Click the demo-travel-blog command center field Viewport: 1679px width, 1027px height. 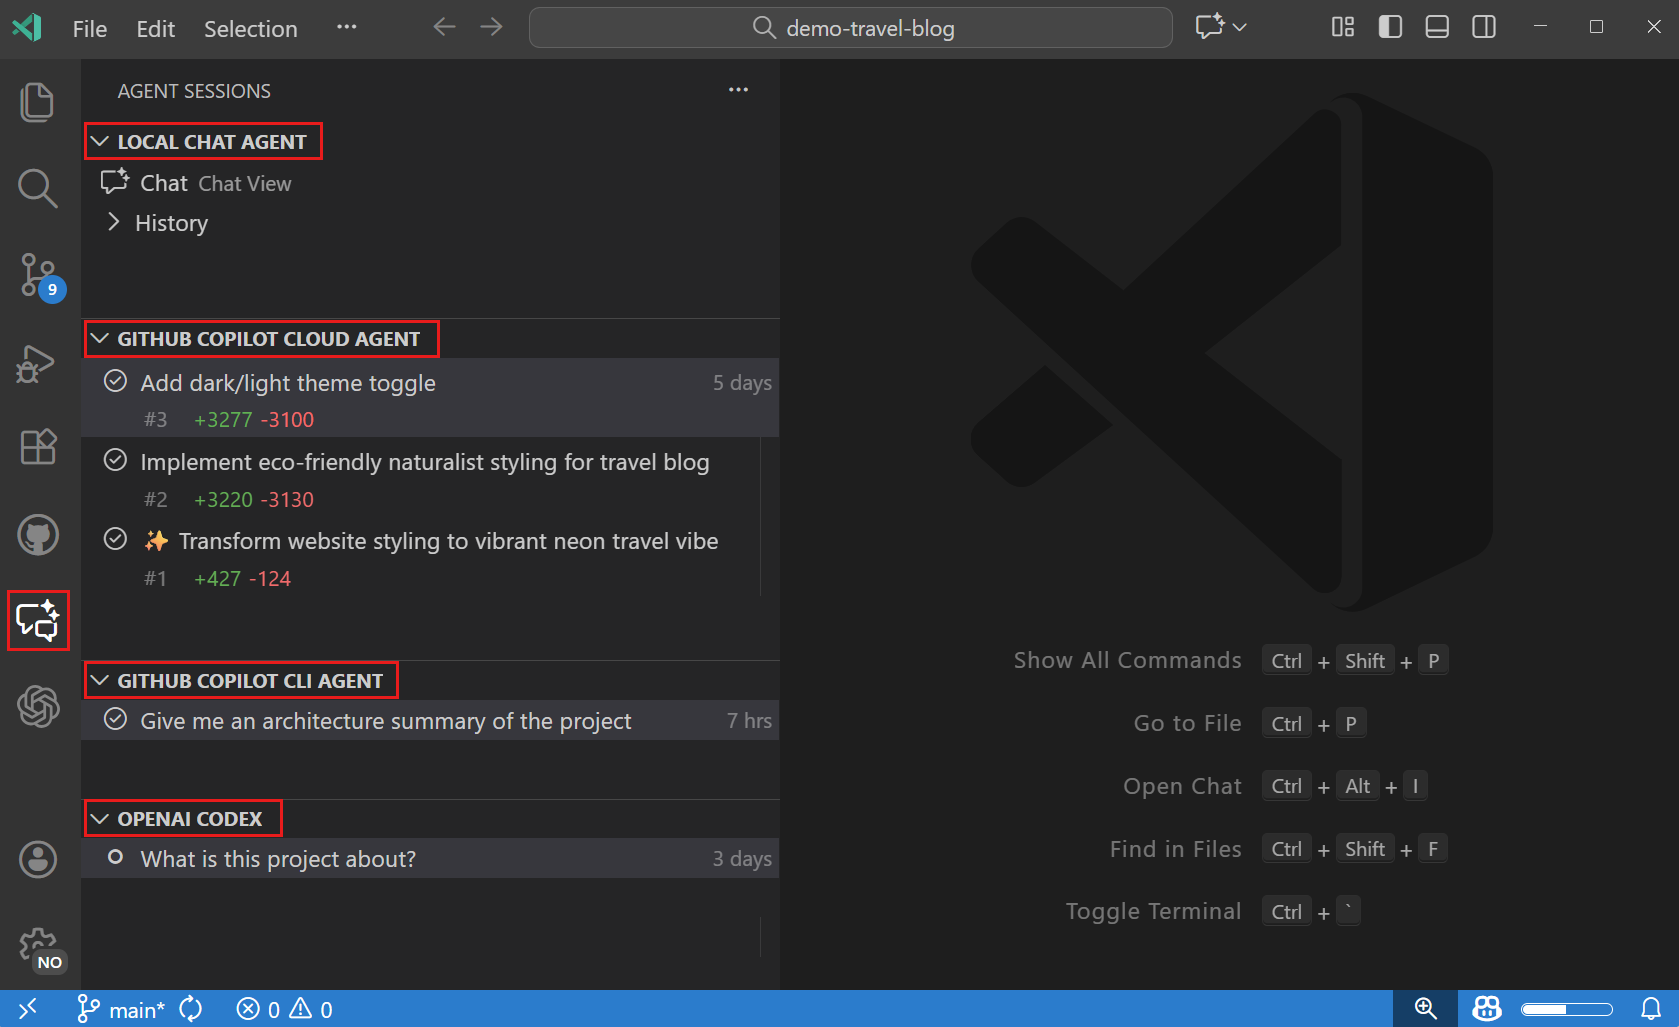click(x=850, y=27)
